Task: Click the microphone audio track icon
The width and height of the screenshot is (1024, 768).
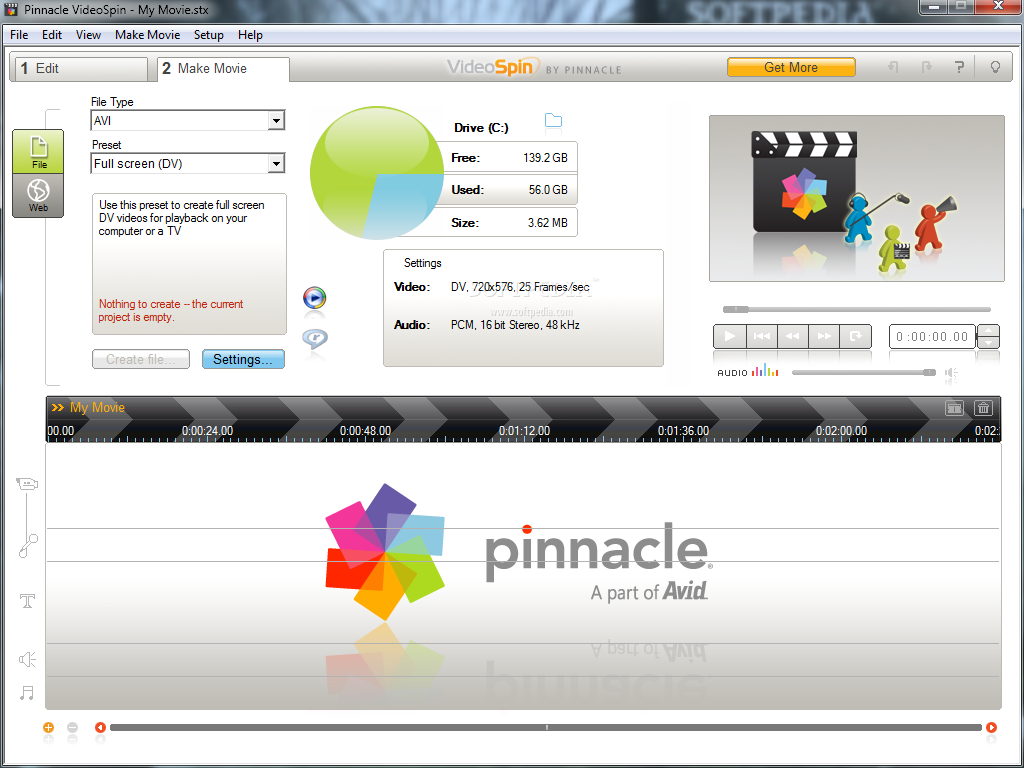Action: pos(28,546)
